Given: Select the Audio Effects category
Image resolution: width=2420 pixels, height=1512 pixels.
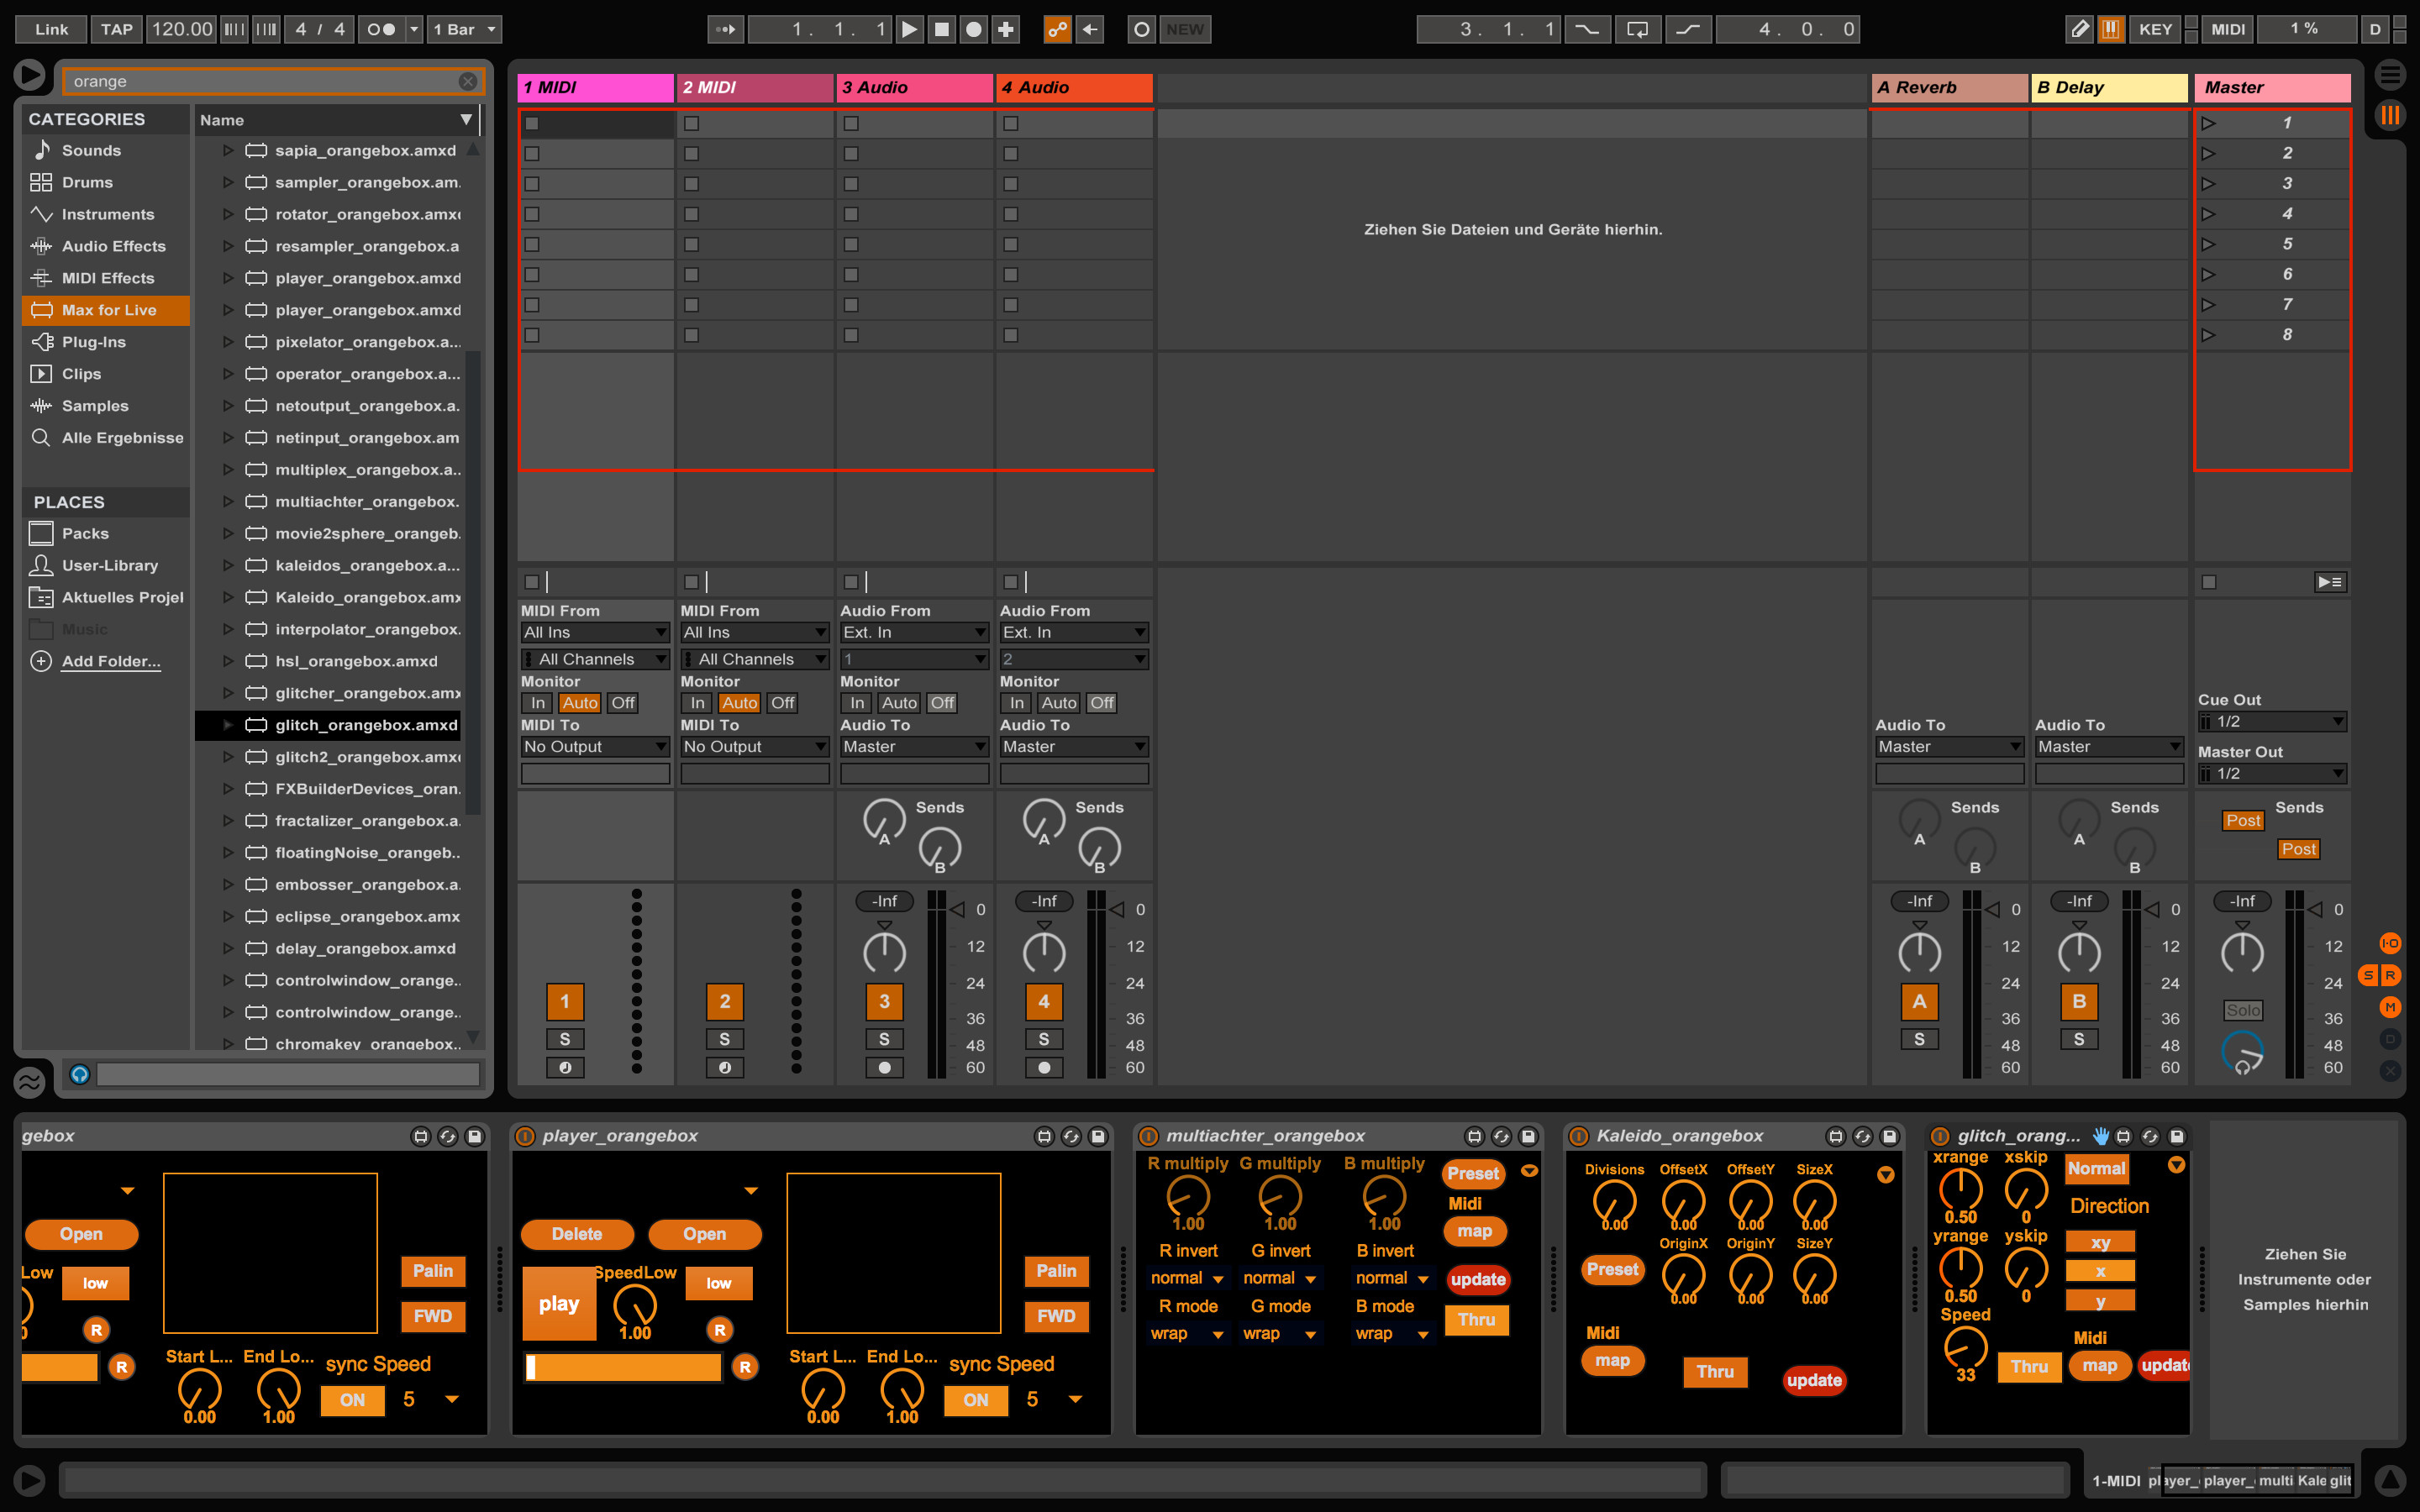Looking at the screenshot, I should [x=113, y=246].
